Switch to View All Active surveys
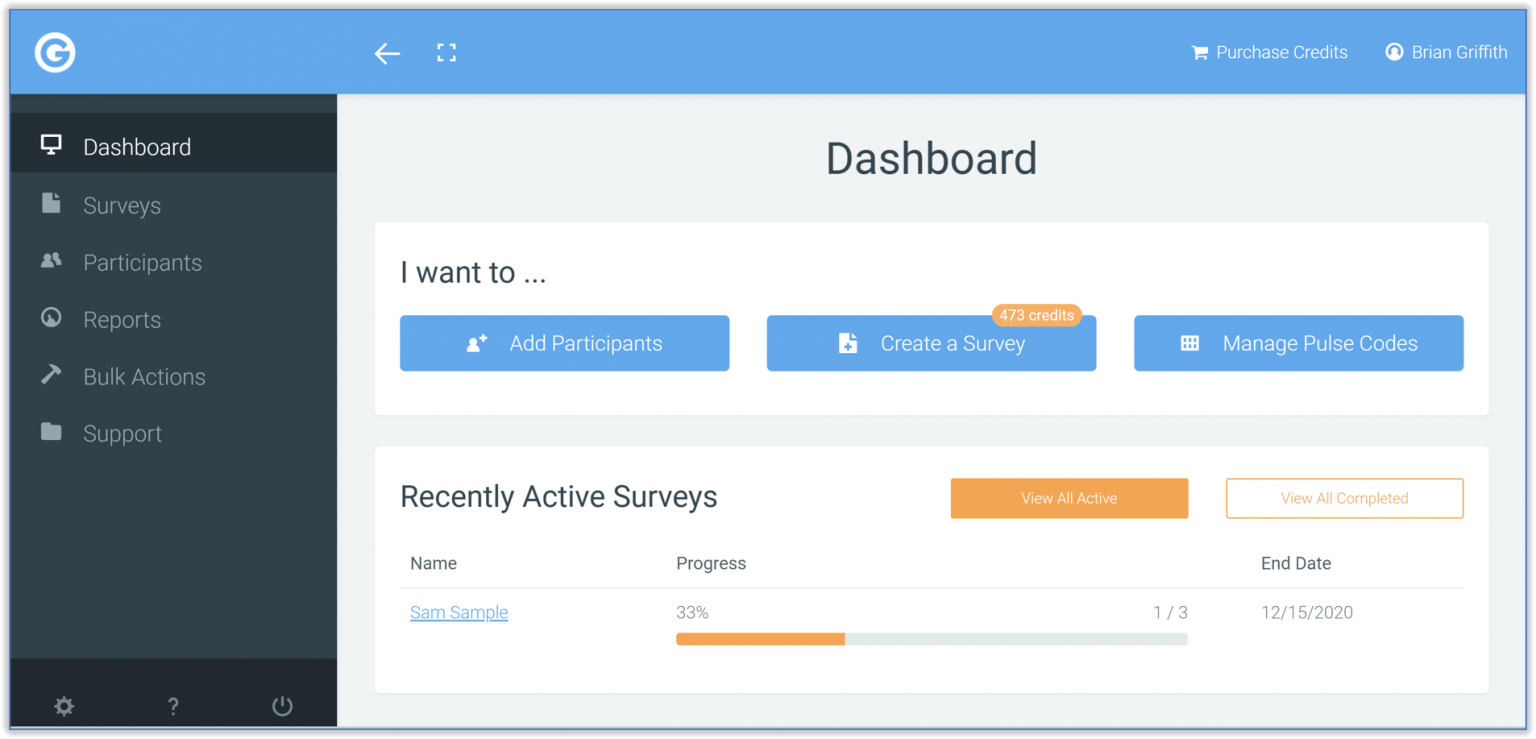 click(1068, 498)
